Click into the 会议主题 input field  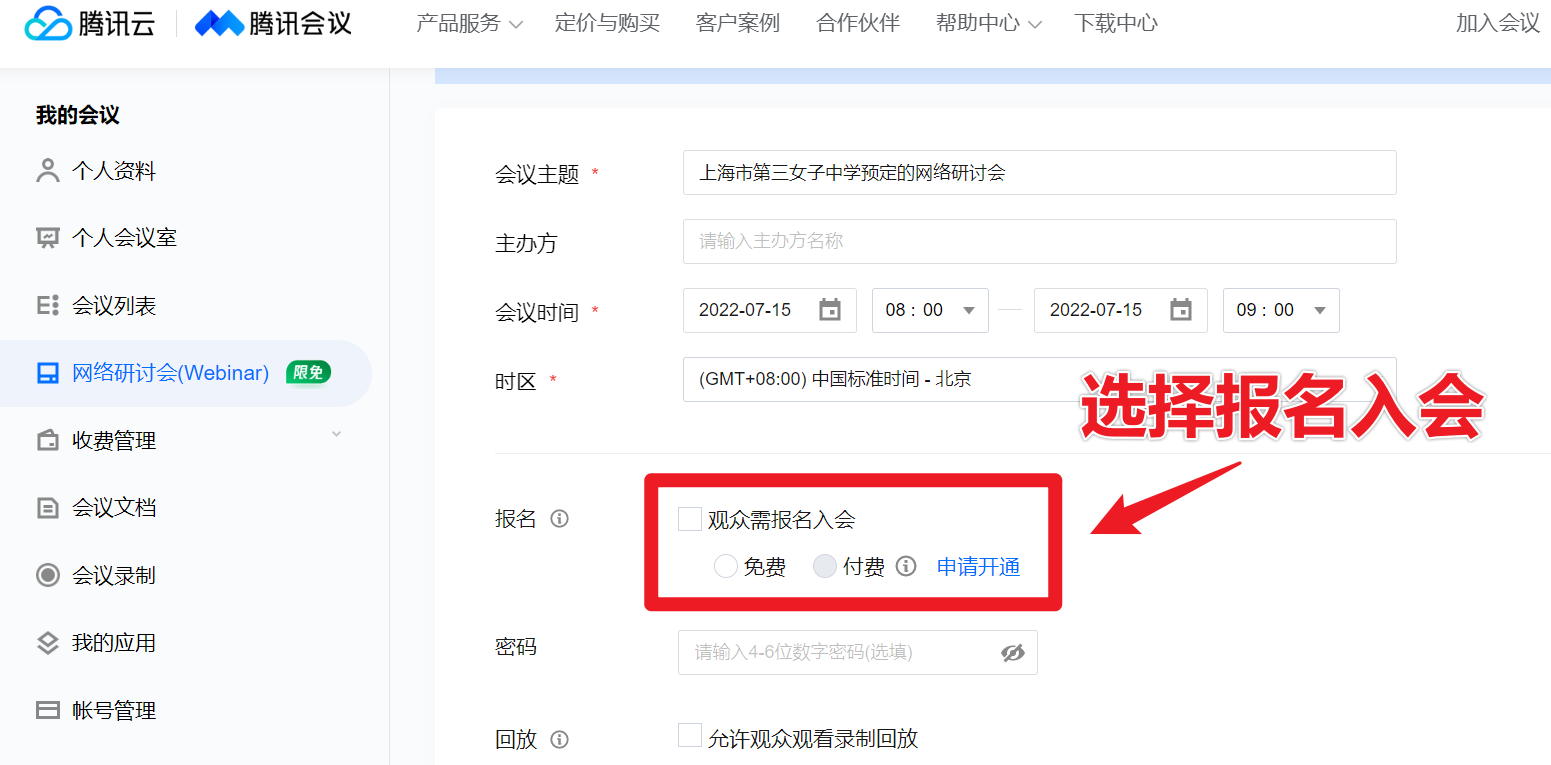(x=1039, y=172)
